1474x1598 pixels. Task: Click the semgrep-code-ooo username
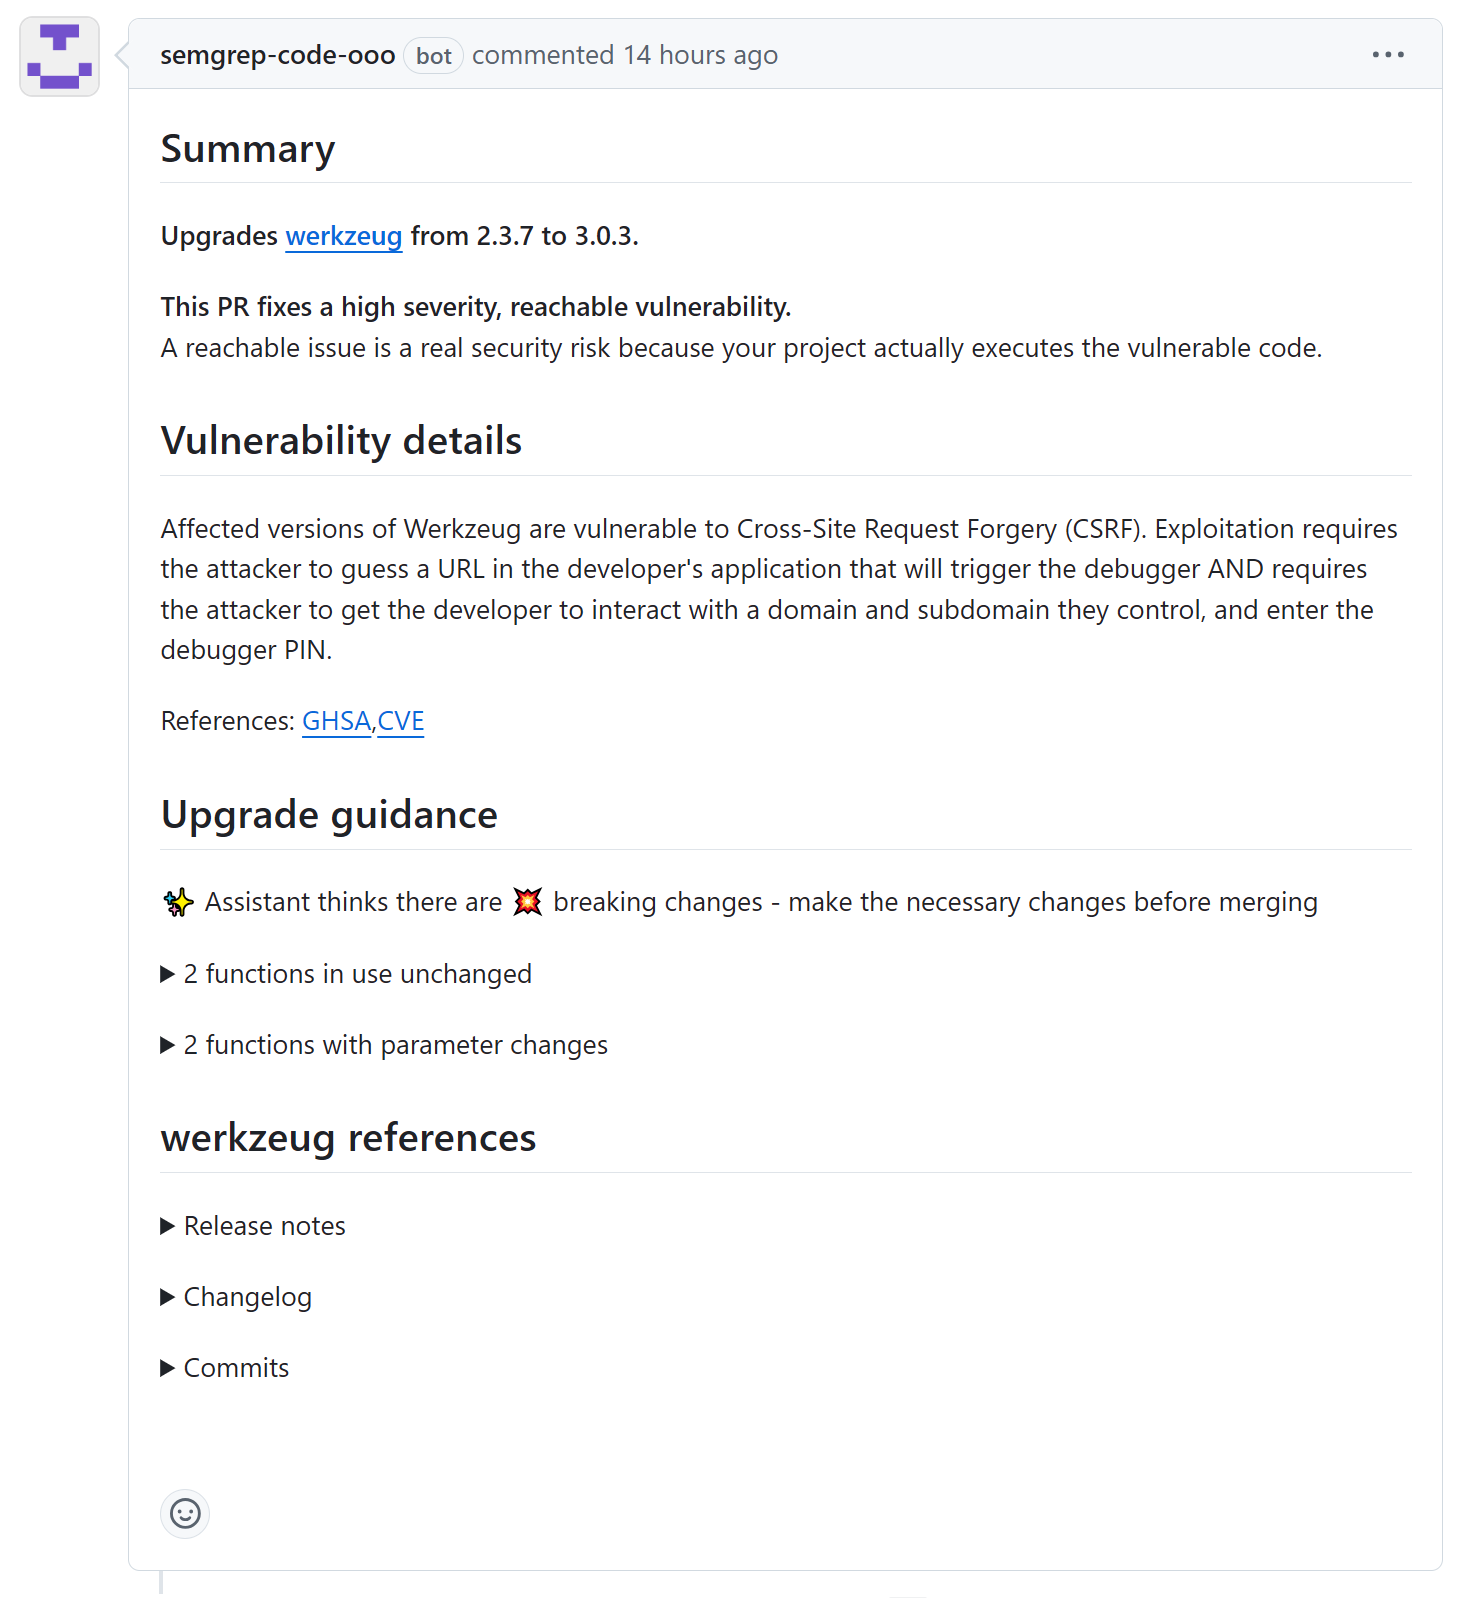pos(277,55)
